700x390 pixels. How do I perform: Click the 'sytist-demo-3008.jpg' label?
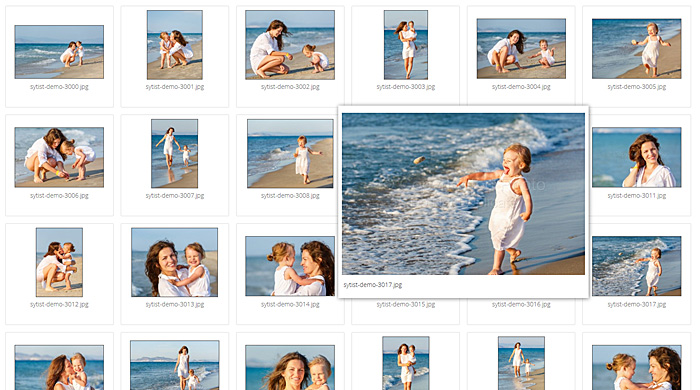pos(290,195)
